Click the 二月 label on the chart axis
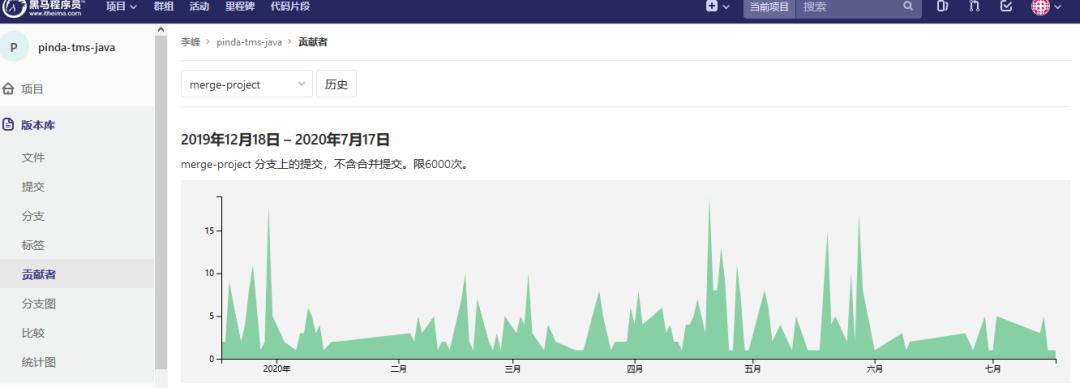This screenshot has height=388, width=1080. tap(398, 369)
